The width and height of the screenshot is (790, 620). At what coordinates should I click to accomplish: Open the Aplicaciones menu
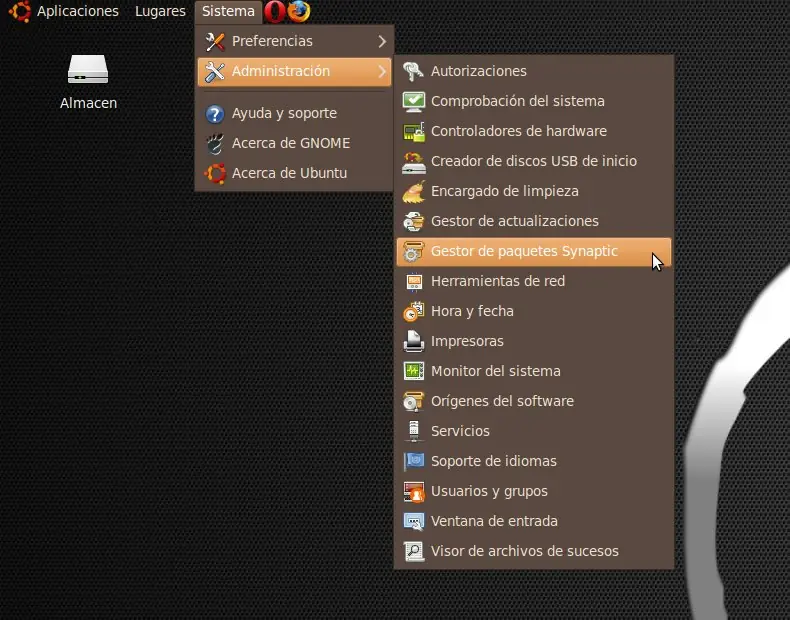(x=78, y=11)
